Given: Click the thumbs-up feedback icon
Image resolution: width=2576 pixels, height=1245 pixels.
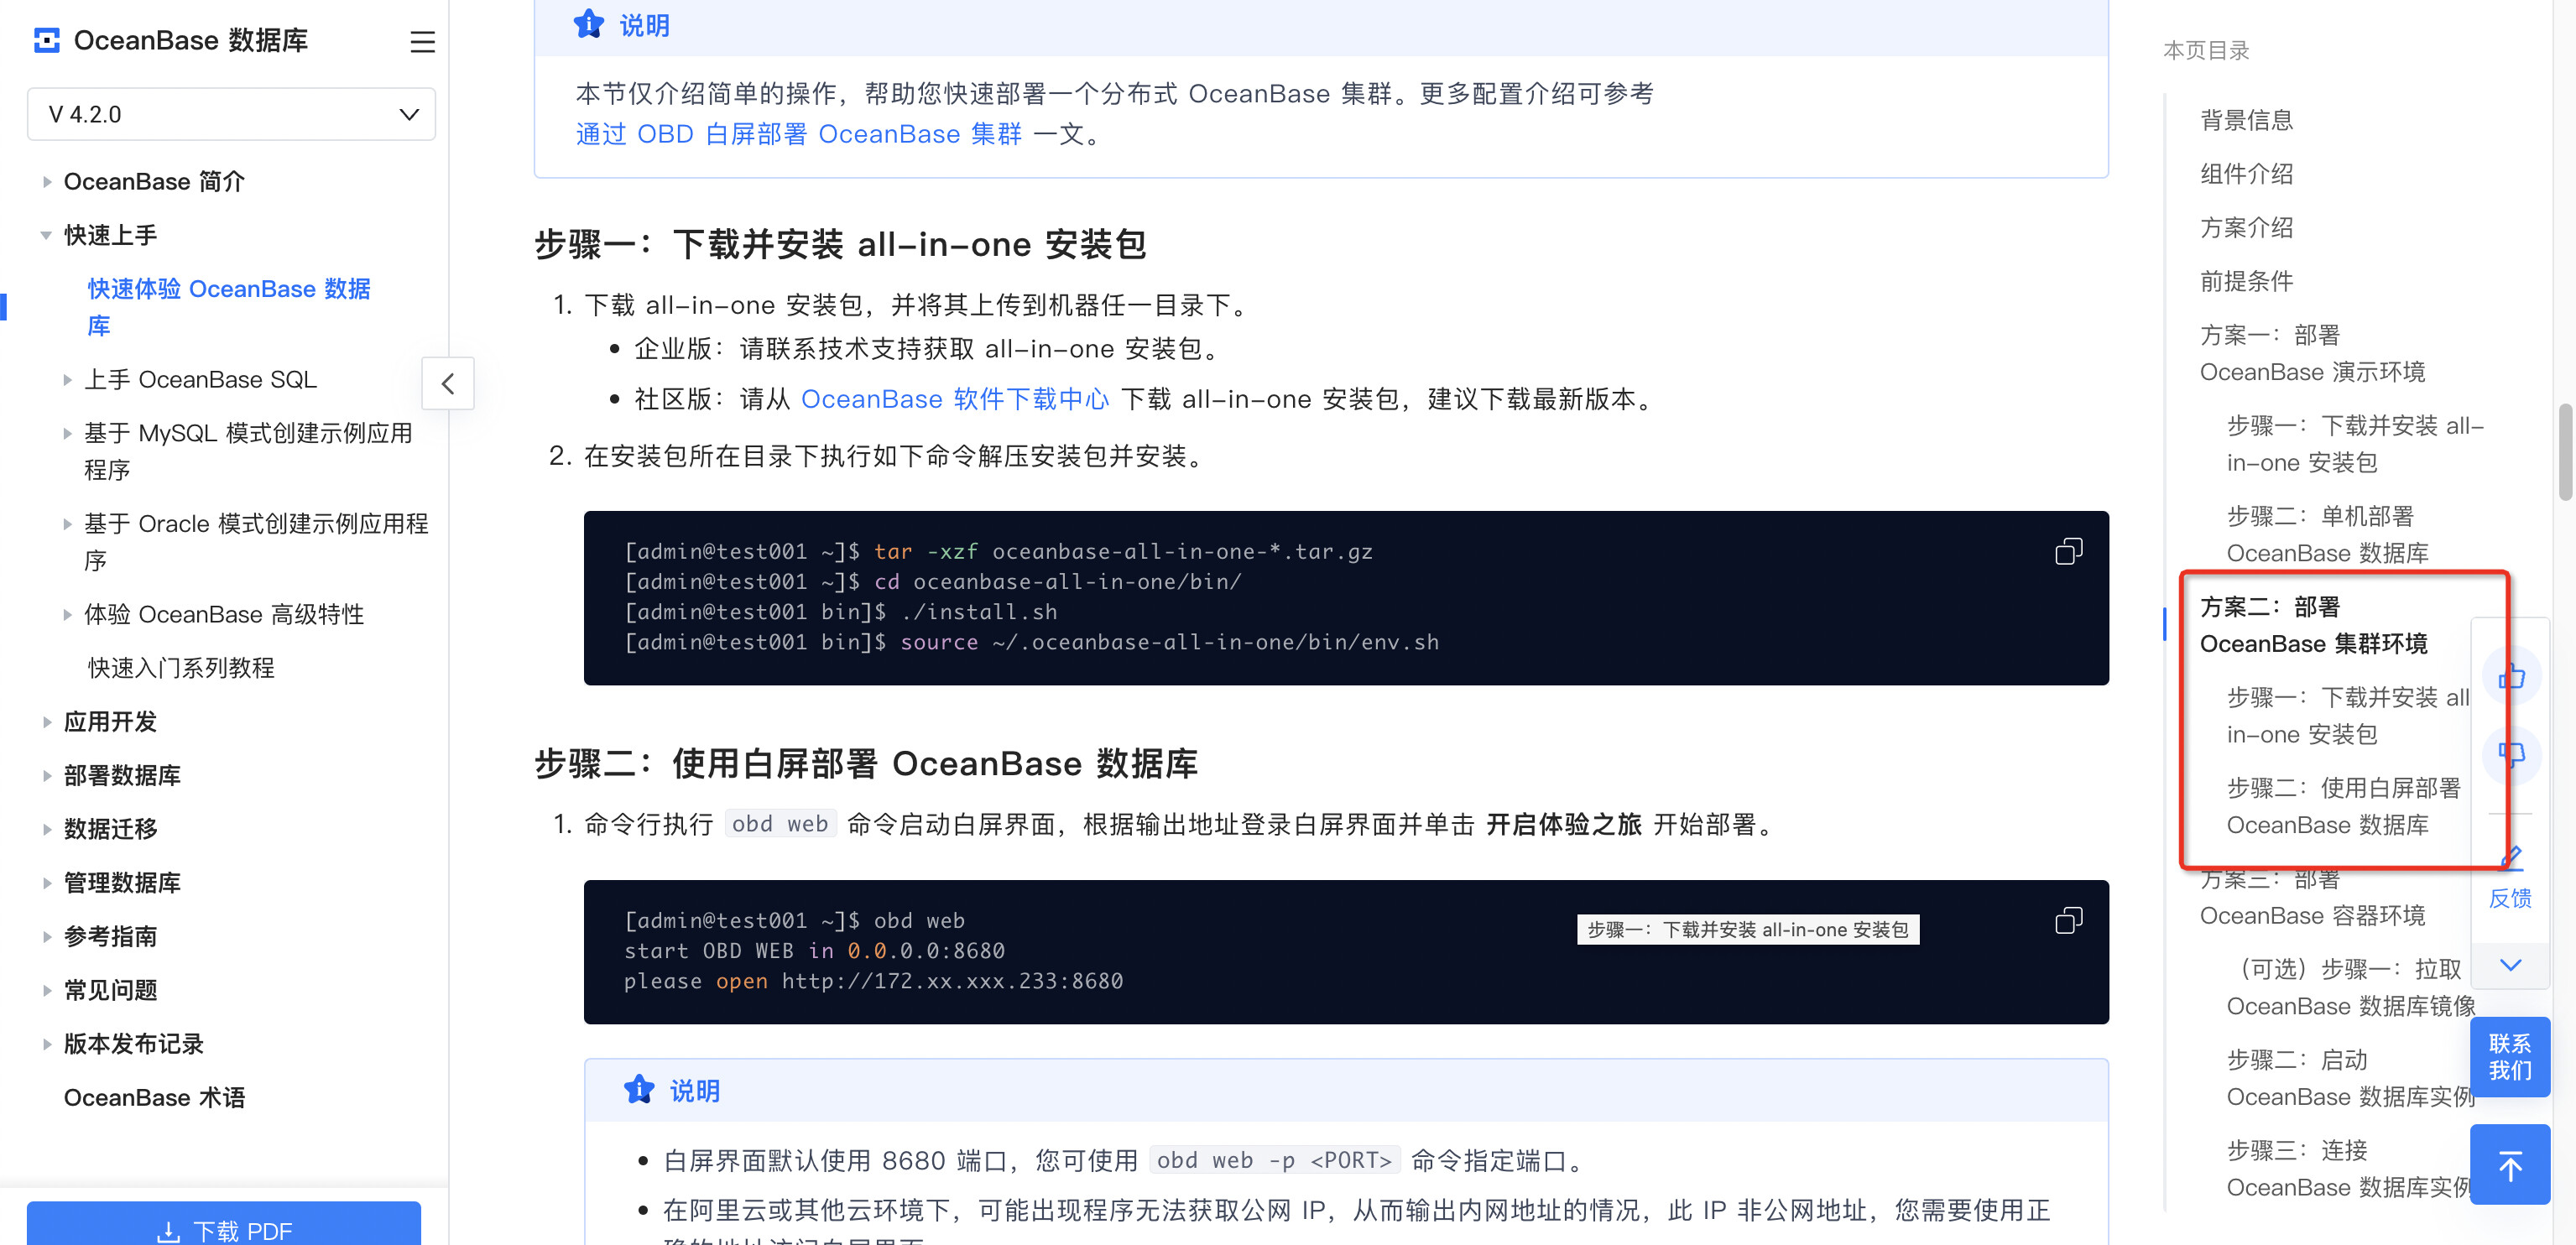Looking at the screenshot, I should point(2511,677).
